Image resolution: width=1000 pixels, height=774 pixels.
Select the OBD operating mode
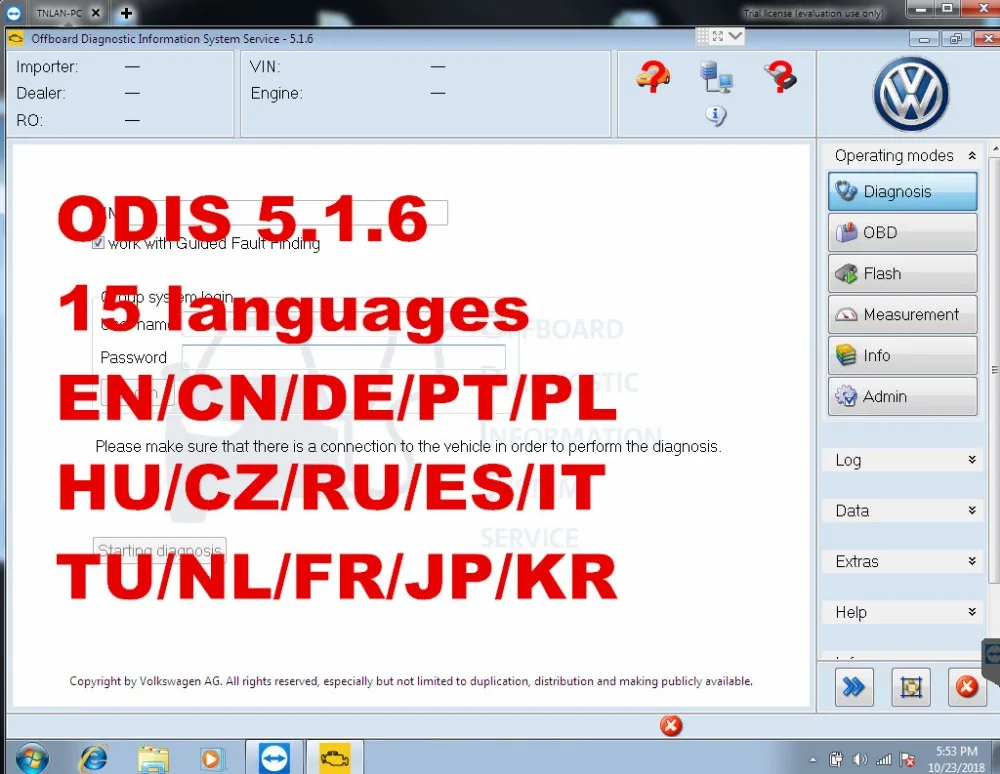[902, 232]
